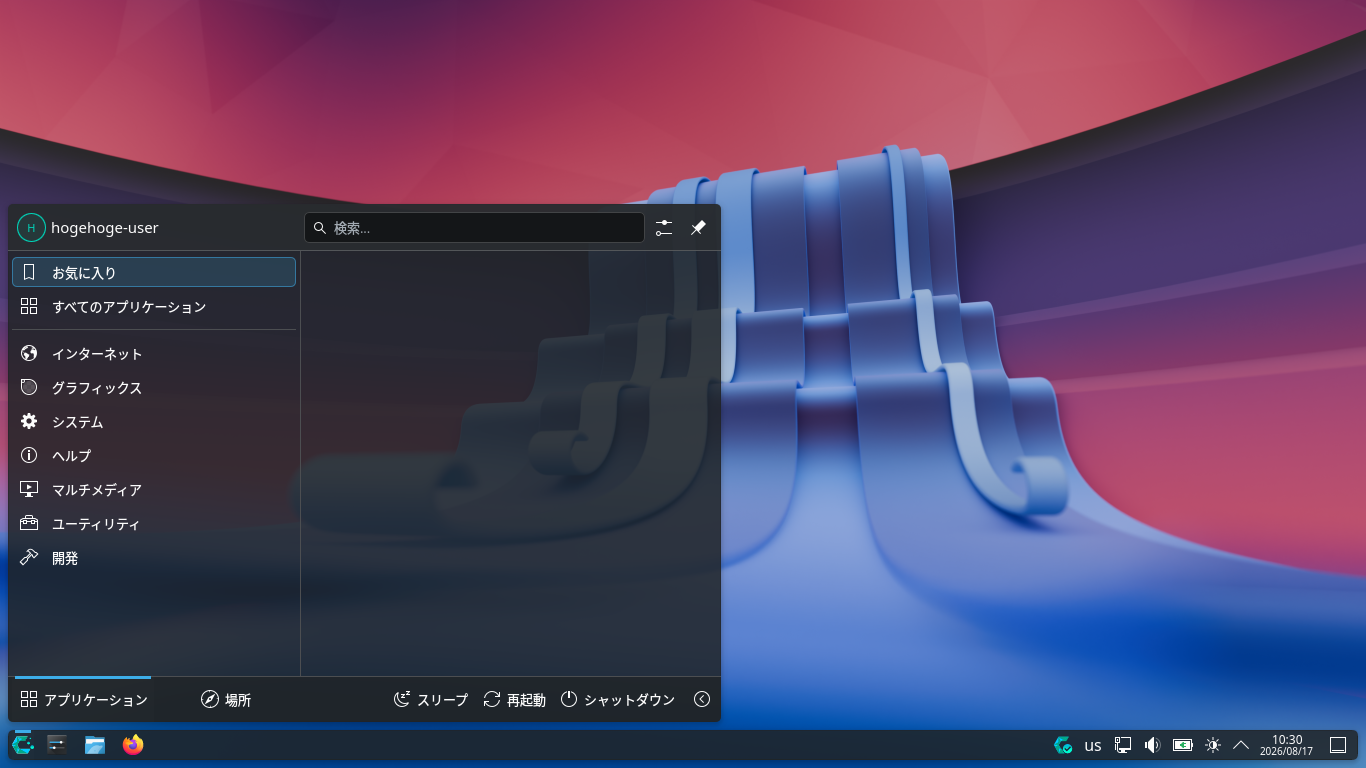Open the network connections tray icon

(x=1123, y=745)
